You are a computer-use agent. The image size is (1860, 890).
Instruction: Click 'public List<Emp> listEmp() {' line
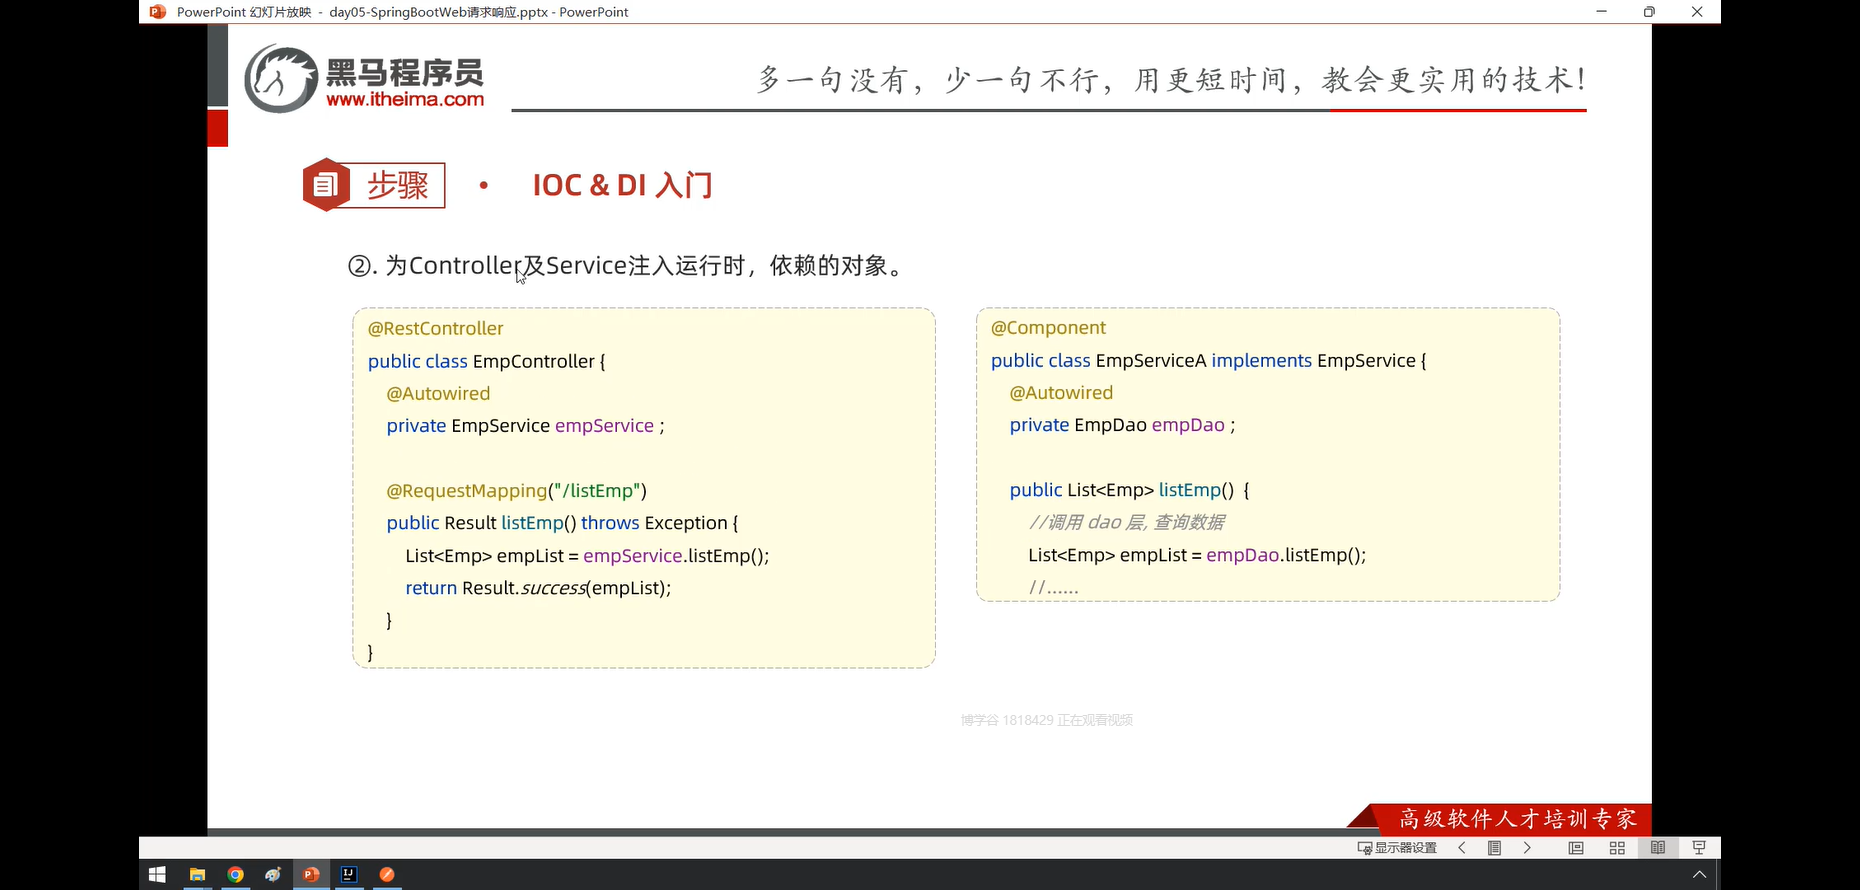tap(1130, 490)
